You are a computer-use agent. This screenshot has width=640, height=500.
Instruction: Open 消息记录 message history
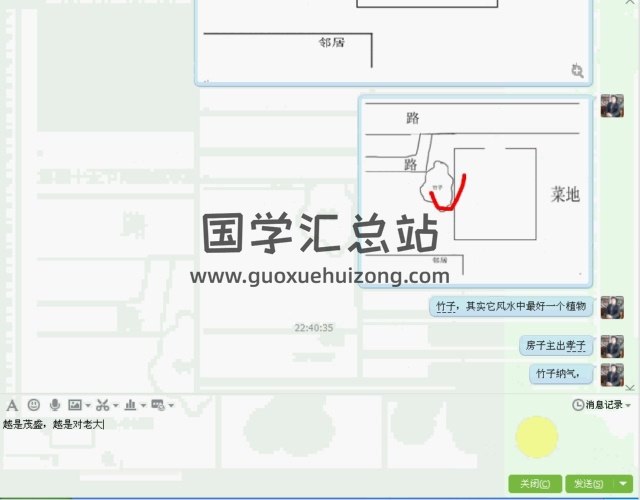[598, 405]
